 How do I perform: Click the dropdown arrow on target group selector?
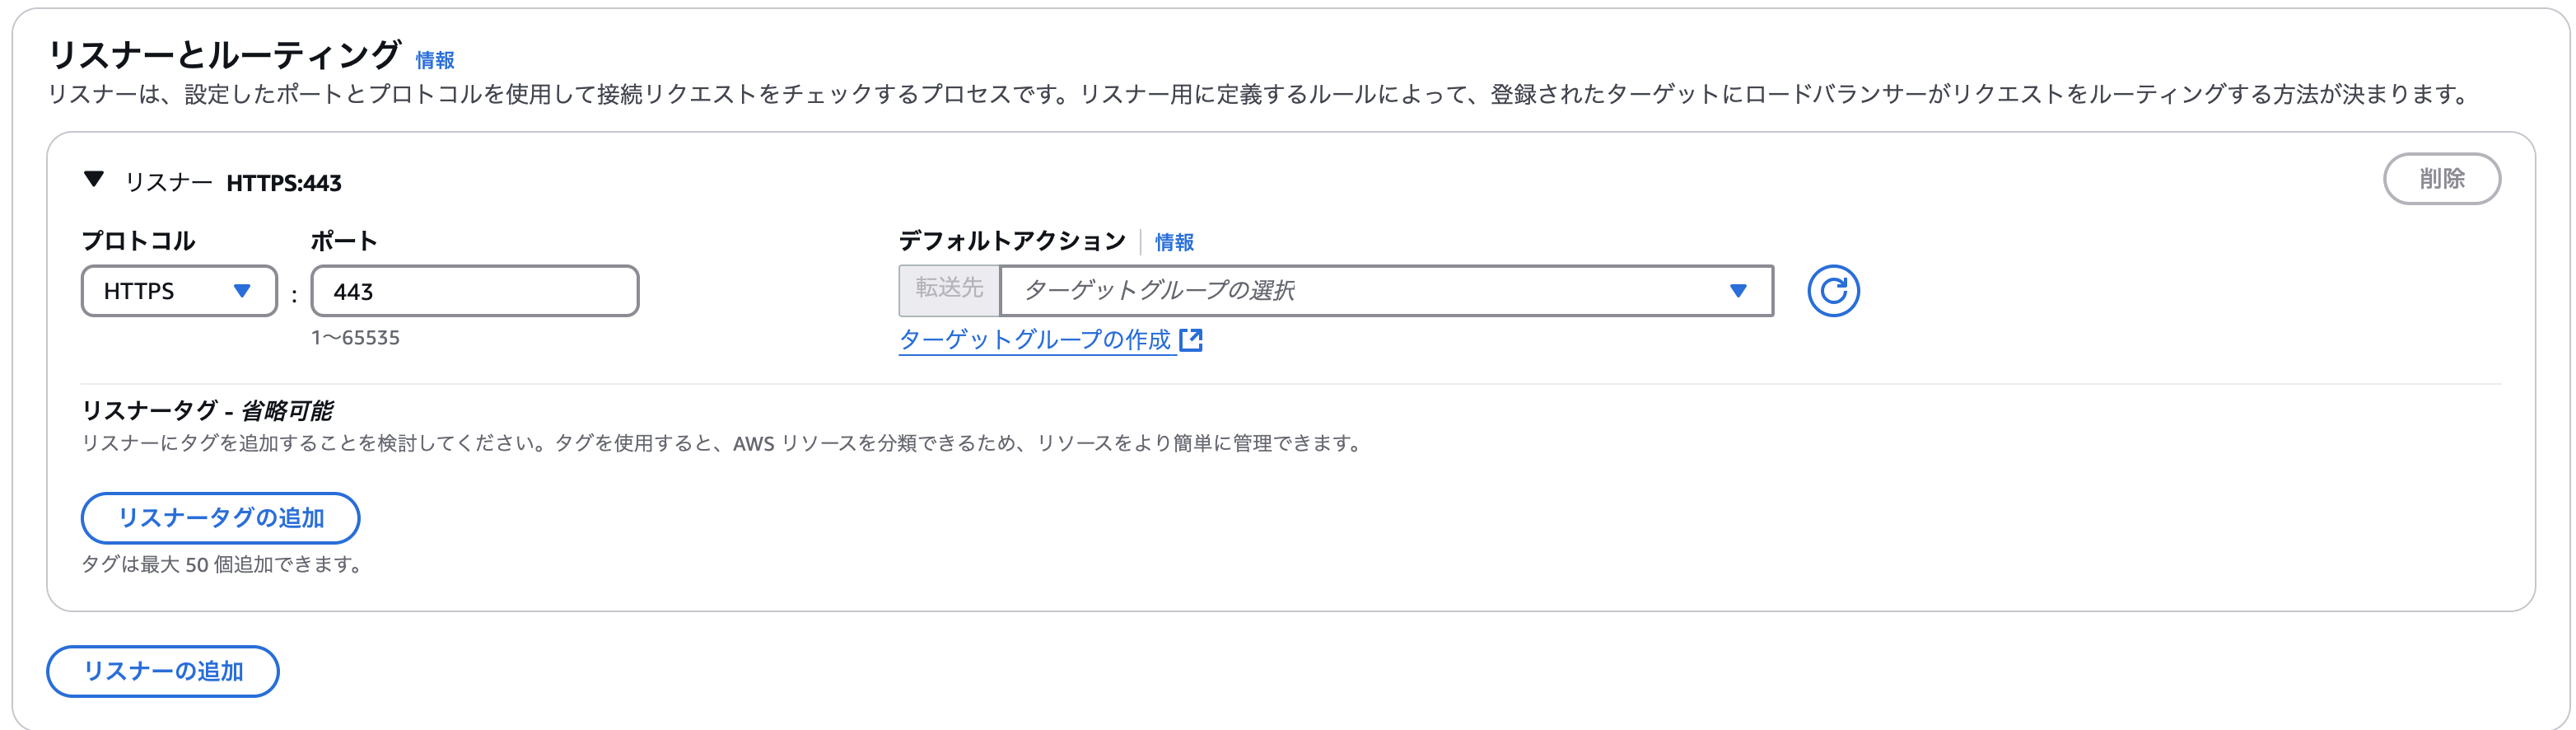click(x=1740, y=291)
